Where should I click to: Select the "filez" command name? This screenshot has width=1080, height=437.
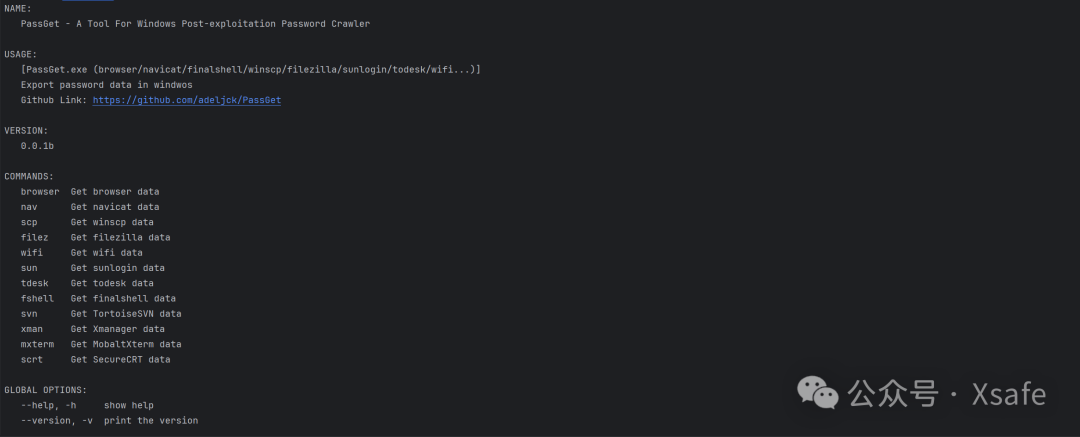click(x=35, y=237)
